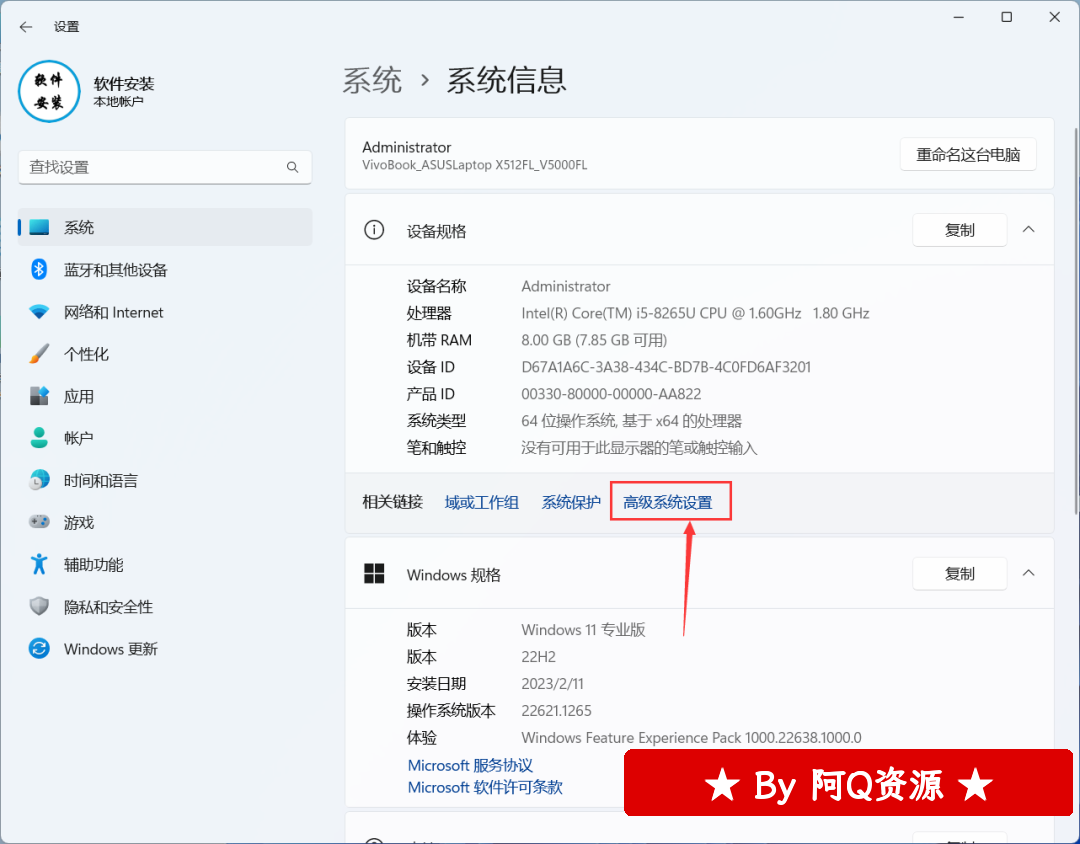Click the 应用 apps icon
The height and width of the screenshot is (844, 1080).
[x=39, y=396]
